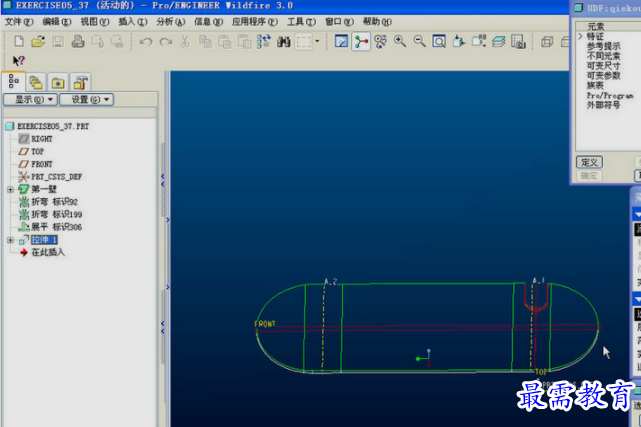Open the 分析 menu
The image size is (641, 427).
click(170, 22)
